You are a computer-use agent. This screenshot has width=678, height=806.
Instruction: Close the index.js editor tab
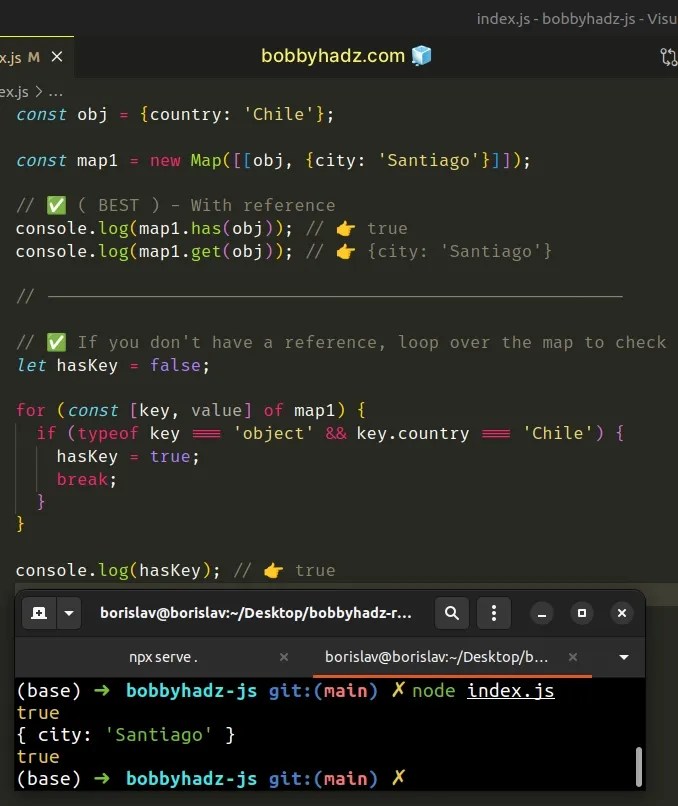(57, 57)
